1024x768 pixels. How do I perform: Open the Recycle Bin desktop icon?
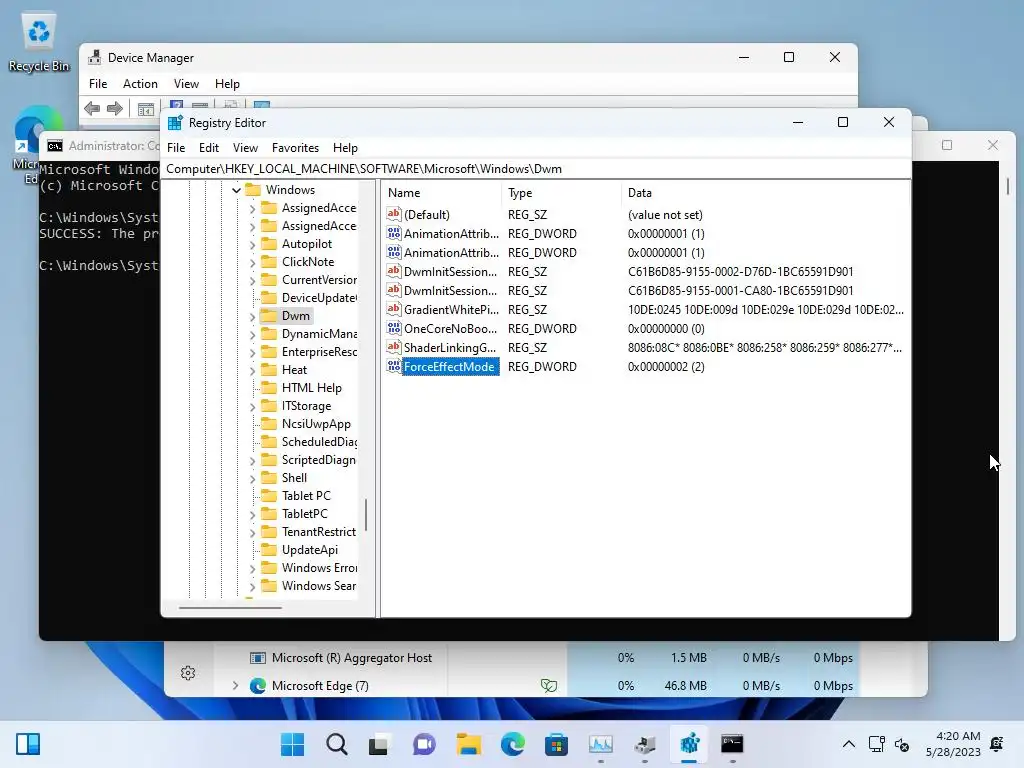[x=39, y=43]
